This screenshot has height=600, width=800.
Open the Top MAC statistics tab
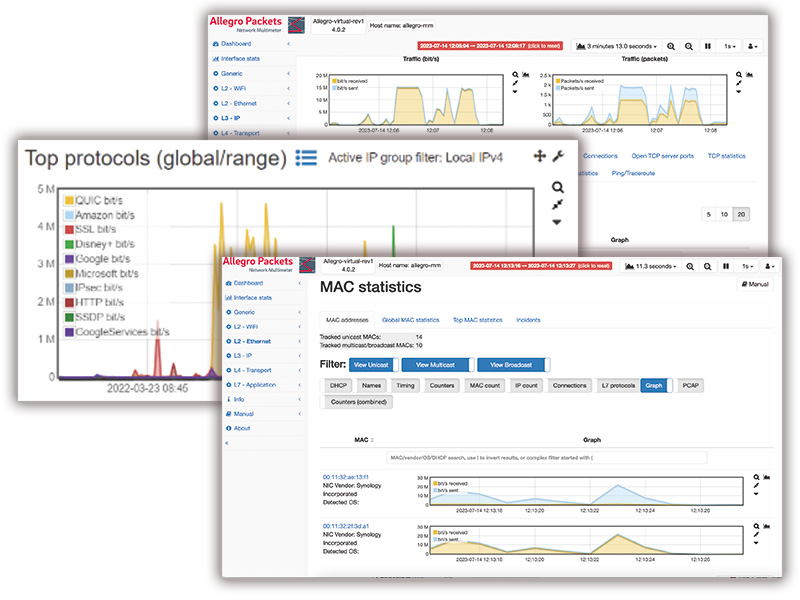477,319
